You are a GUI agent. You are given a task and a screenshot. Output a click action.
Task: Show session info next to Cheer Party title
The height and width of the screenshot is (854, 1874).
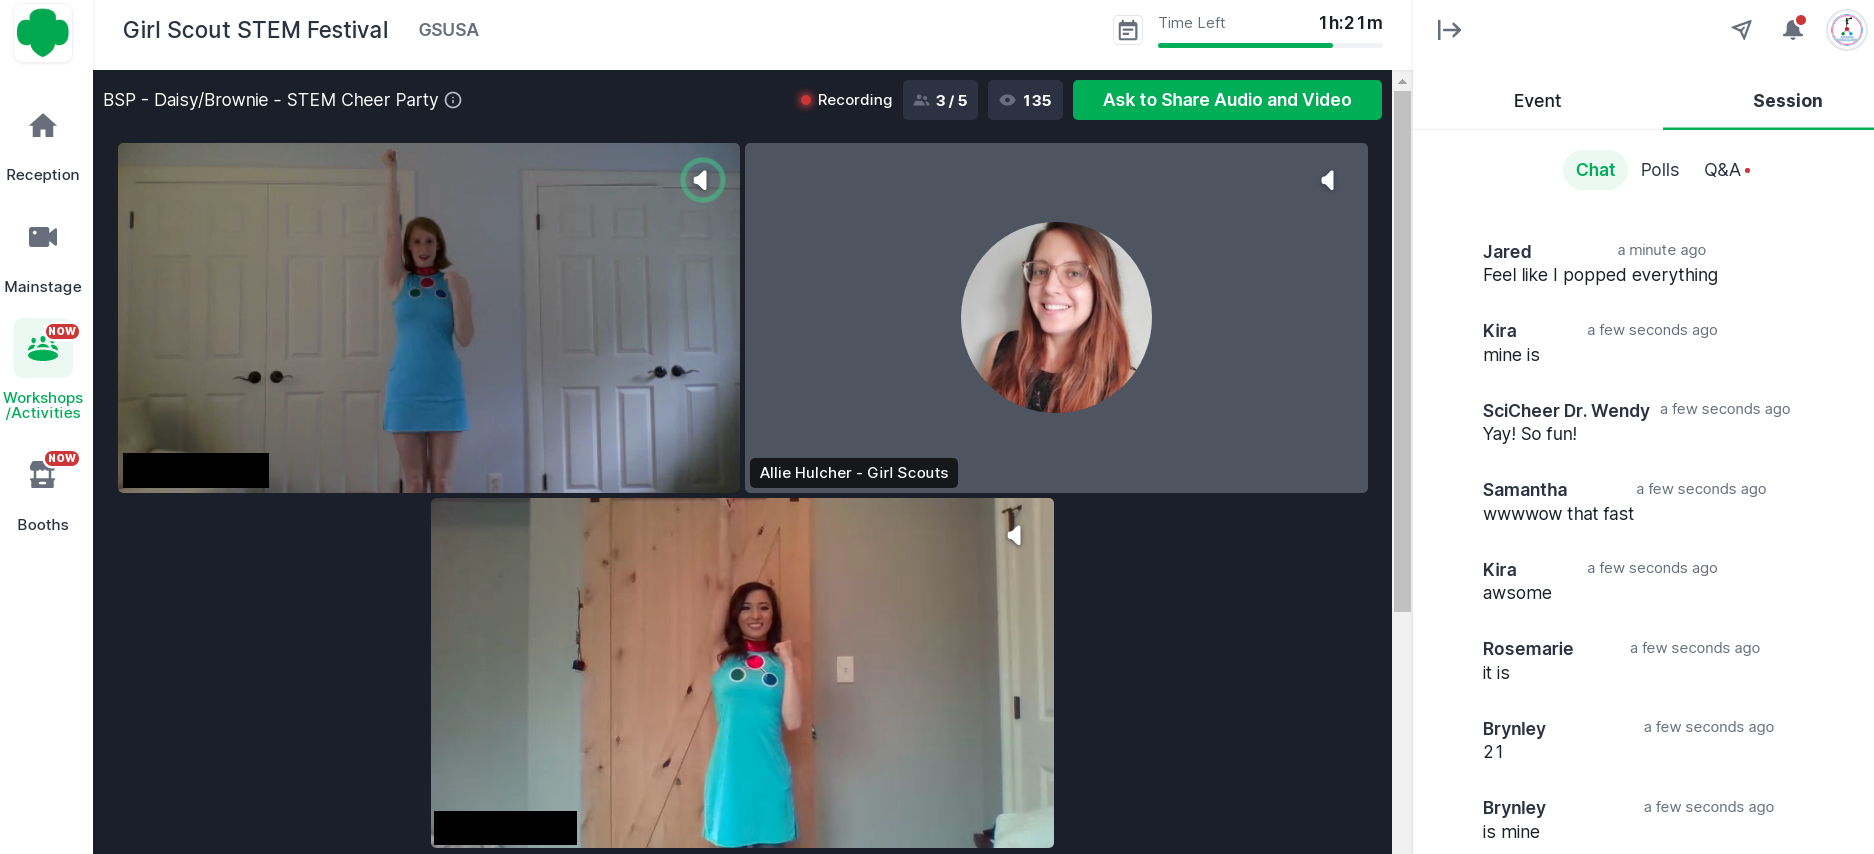pos(453,100)
